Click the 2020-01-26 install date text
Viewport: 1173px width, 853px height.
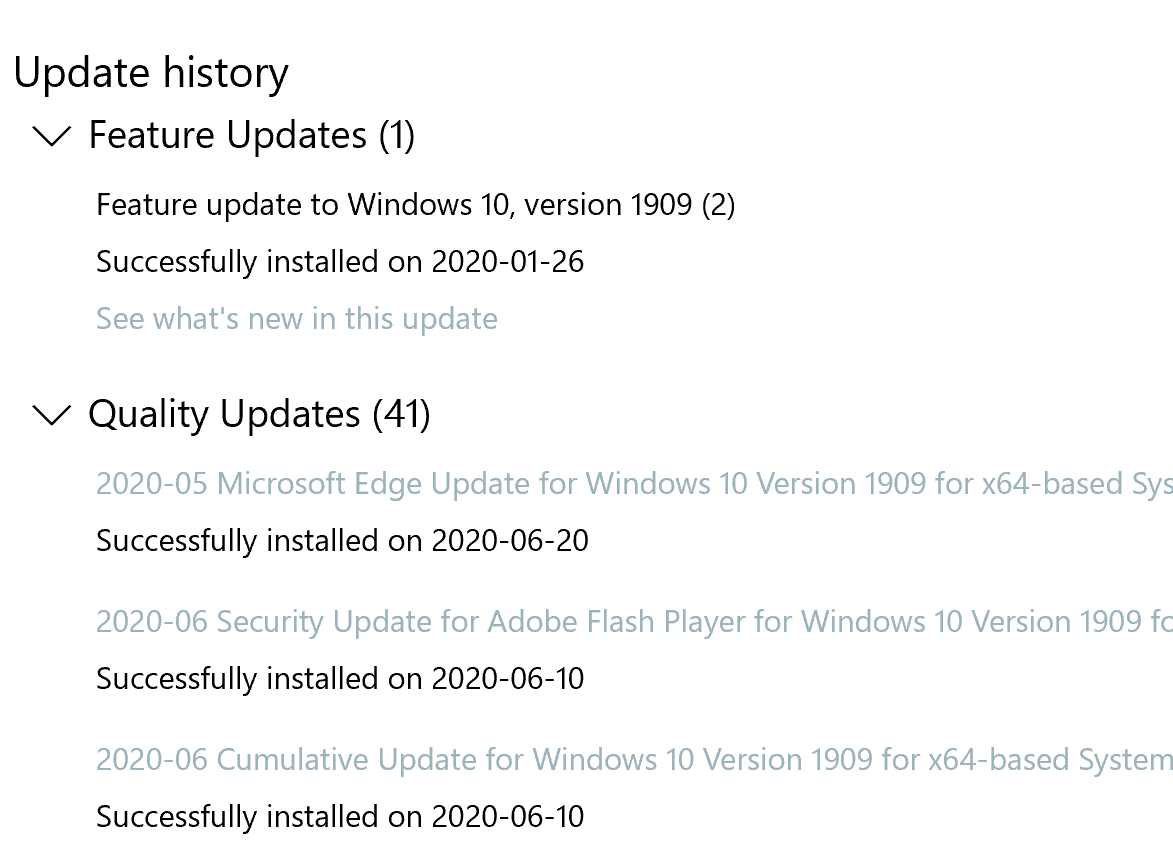coord(508,262)
